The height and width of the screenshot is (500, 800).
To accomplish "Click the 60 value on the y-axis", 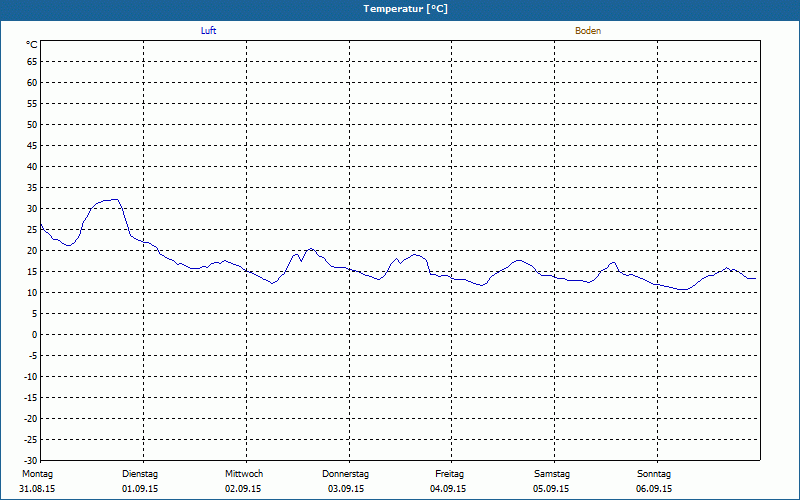I will [32, 83].
